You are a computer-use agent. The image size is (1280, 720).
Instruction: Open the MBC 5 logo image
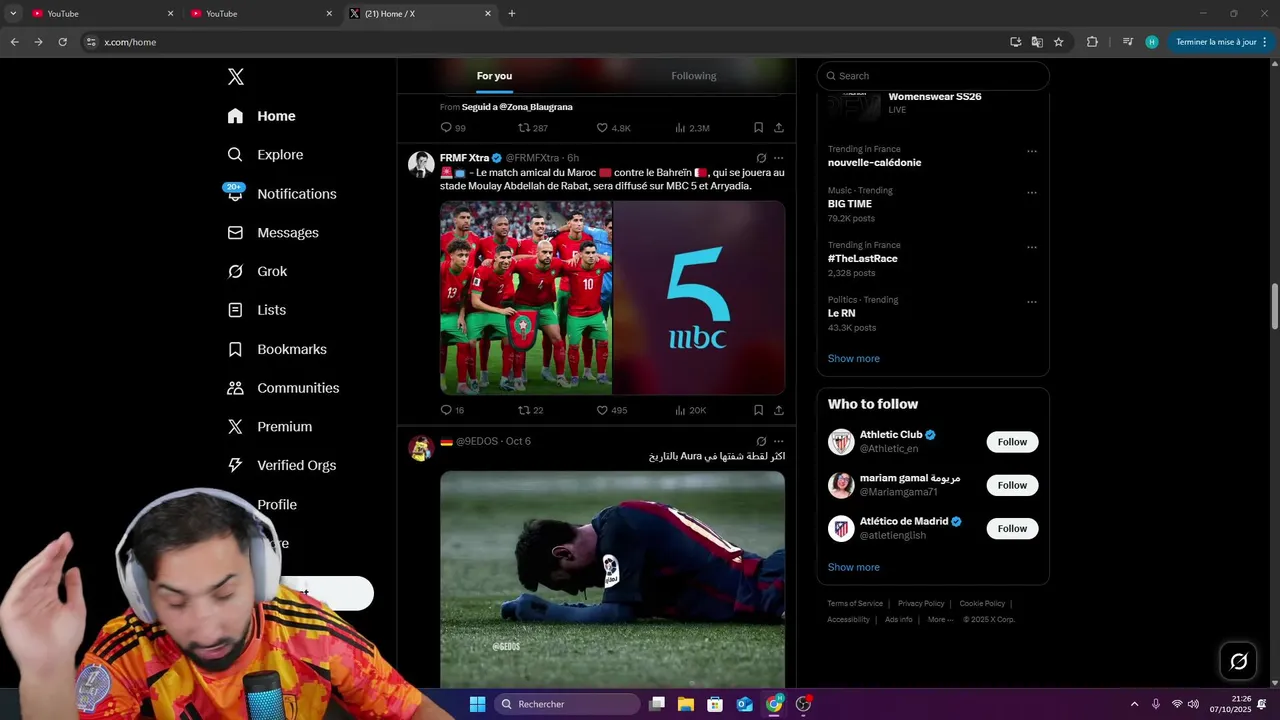pyautogui.click(x=699, y=298)
